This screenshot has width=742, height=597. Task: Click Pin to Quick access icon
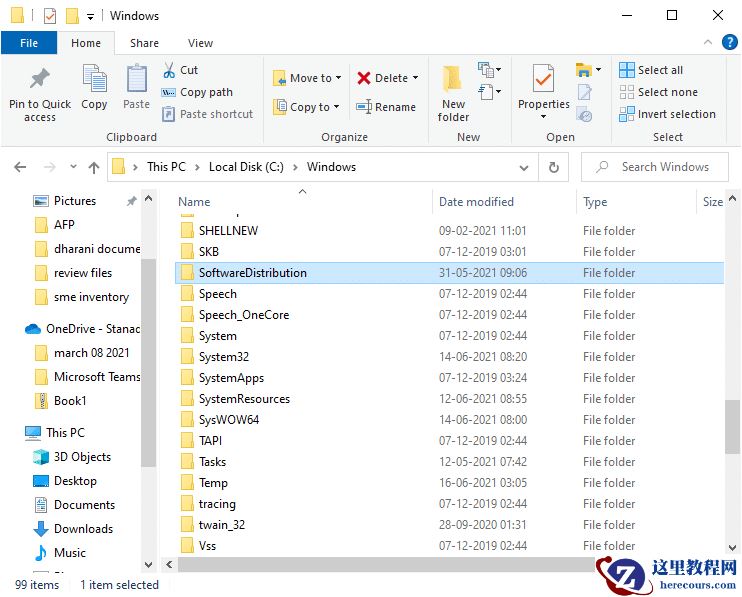pos(40,78)
